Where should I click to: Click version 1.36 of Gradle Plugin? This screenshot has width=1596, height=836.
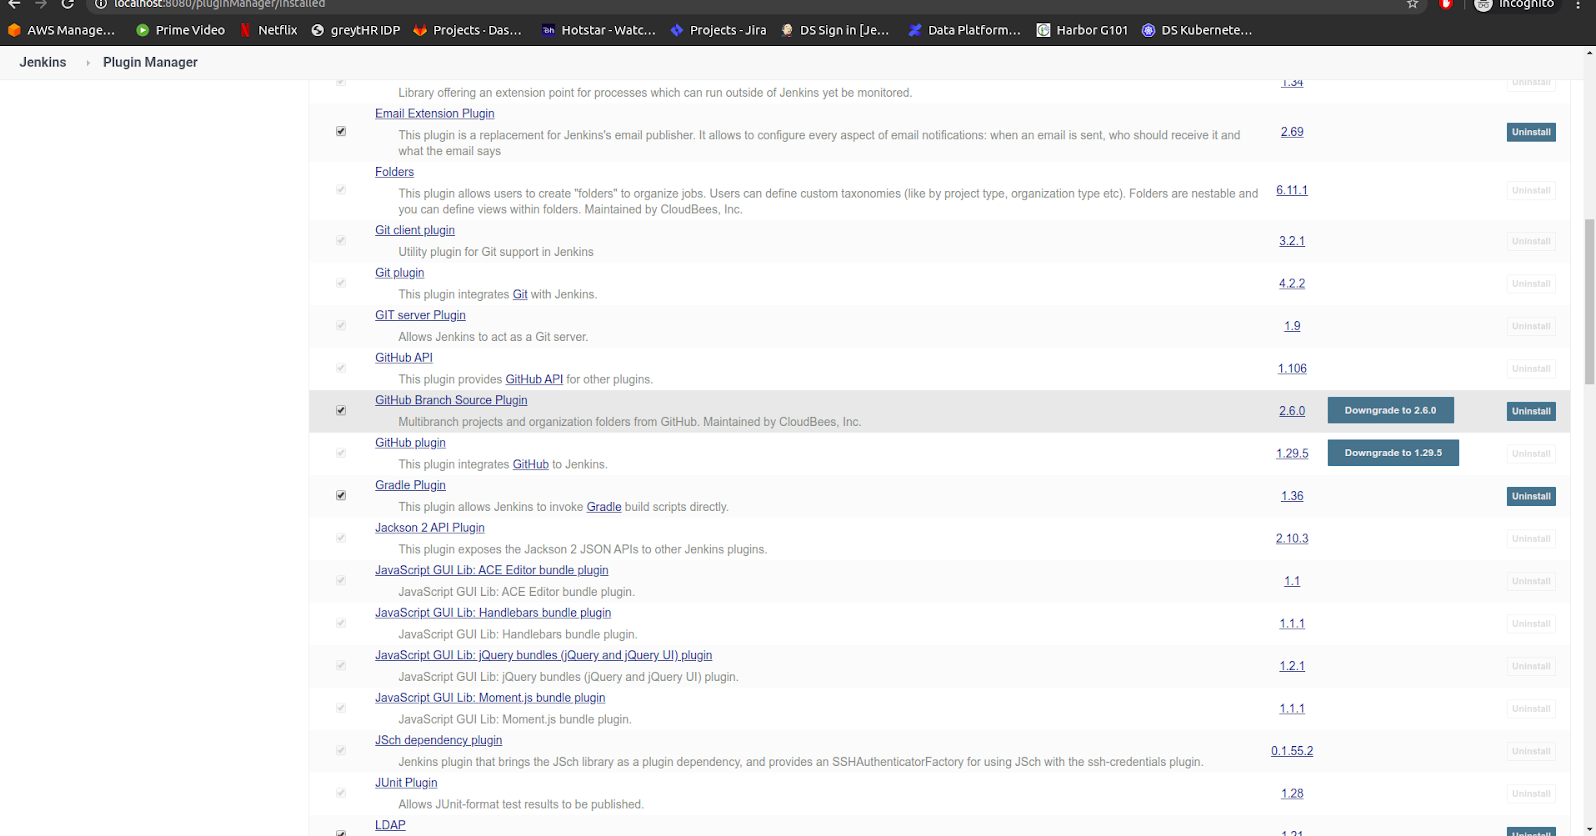(x=1292, y=496)
